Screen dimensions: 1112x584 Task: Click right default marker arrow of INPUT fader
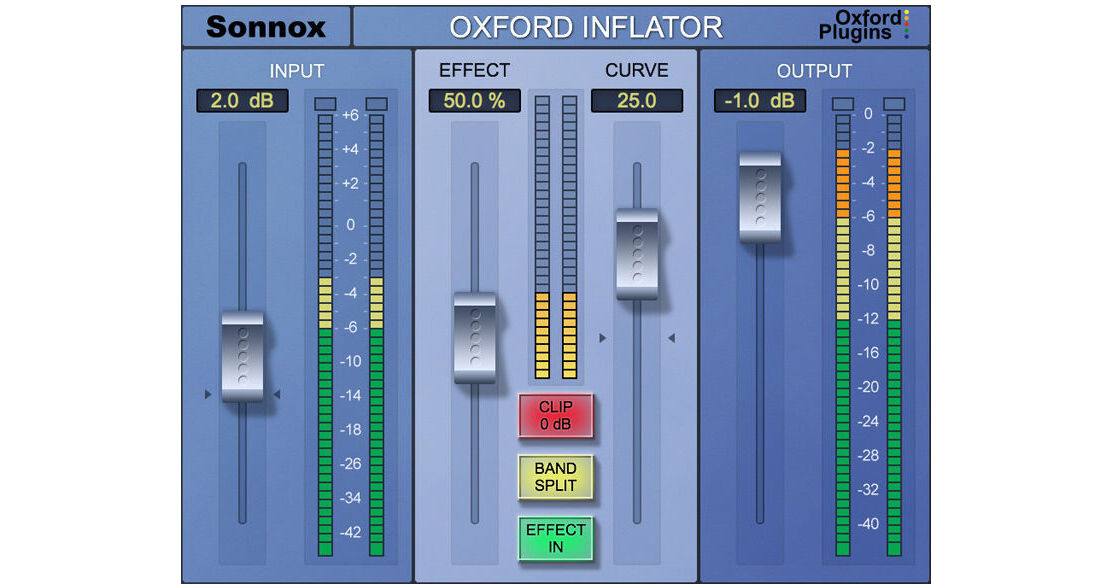277,394
